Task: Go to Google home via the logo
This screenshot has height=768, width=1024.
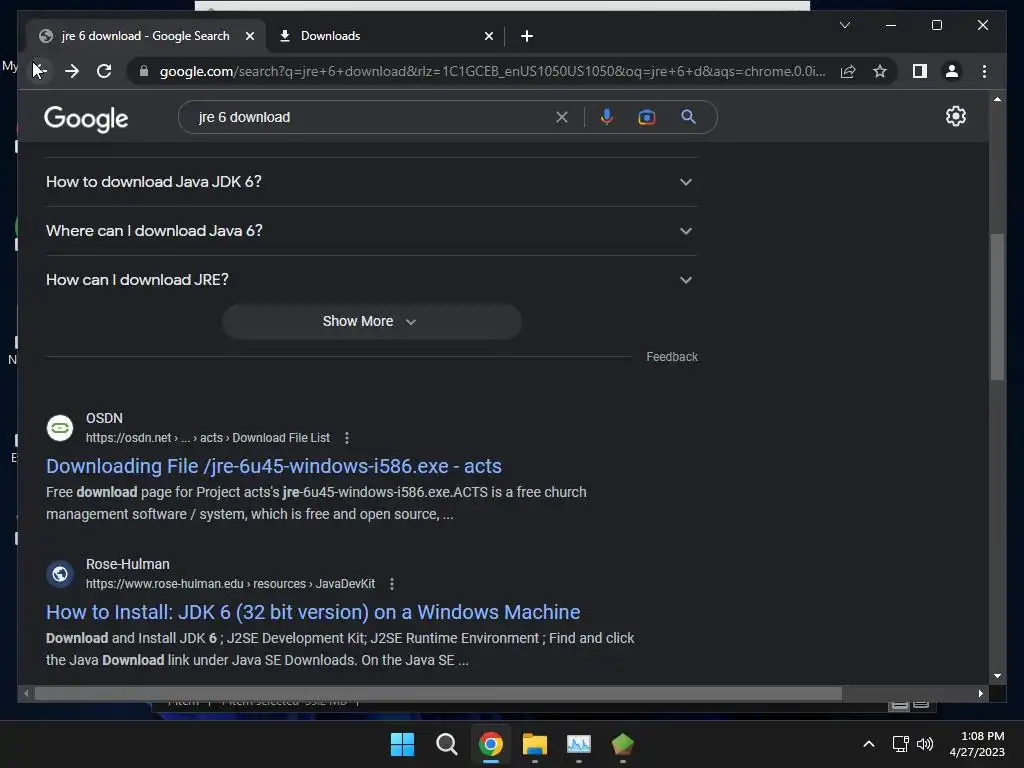Action: tap(86, 118)
